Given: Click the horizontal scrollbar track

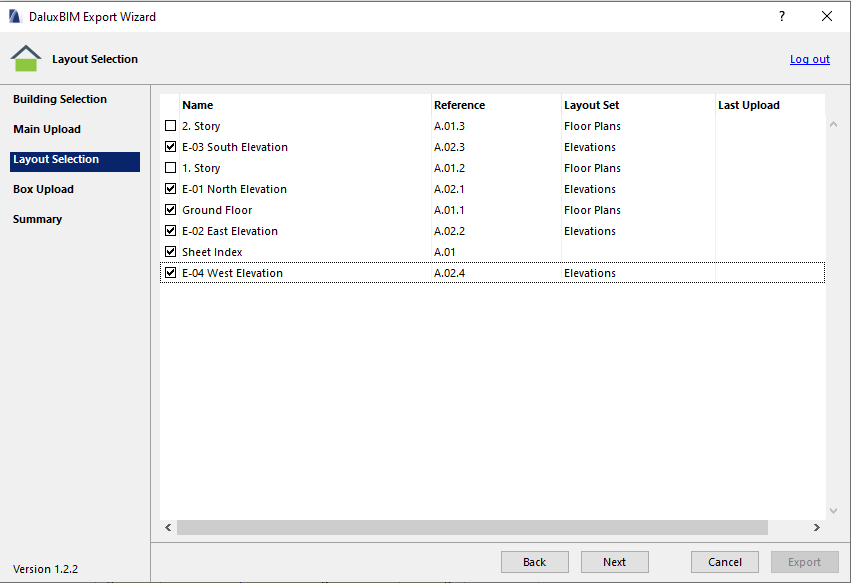Looking at the screenshot, I should 788,528.
